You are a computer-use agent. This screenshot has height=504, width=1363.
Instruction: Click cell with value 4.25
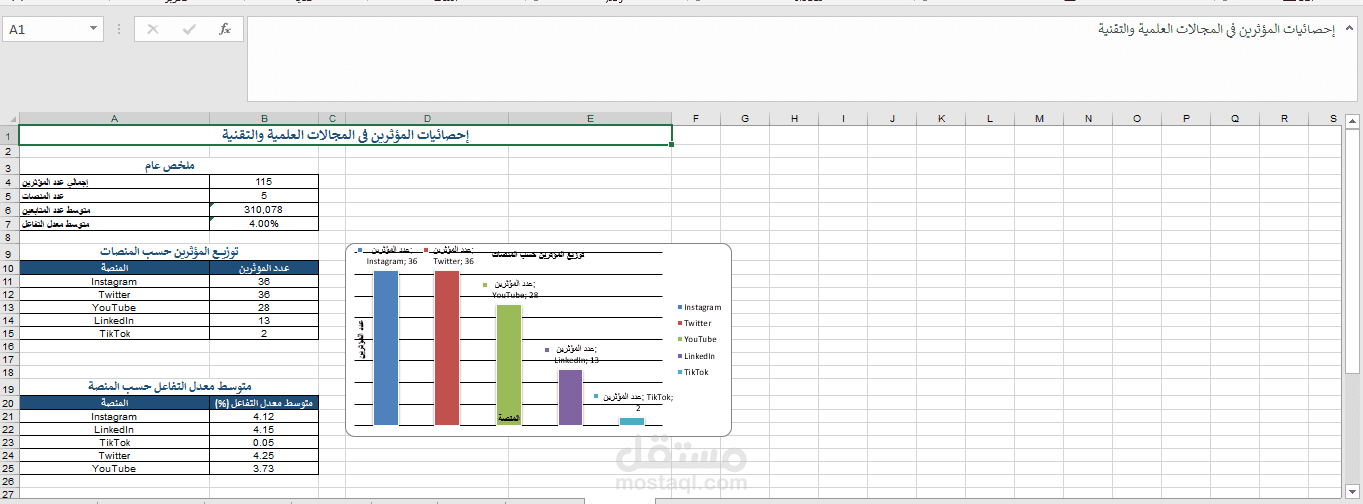[x=264, y=455]
